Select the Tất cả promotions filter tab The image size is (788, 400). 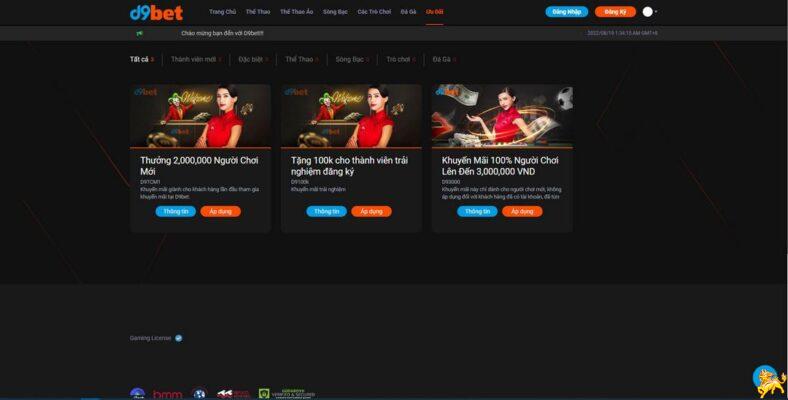click(142, 59)
